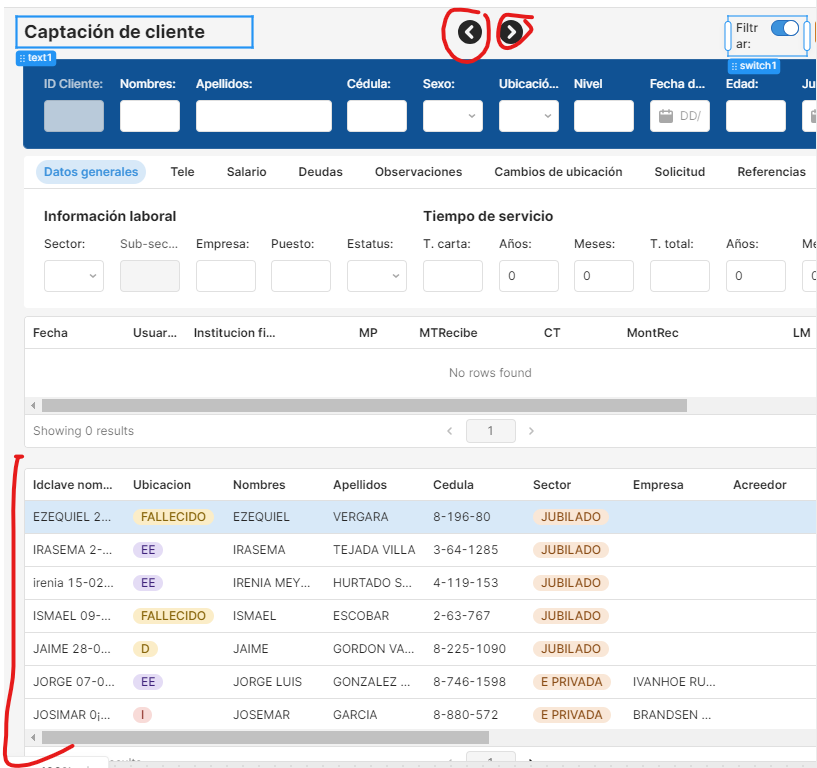Open the Sector dropdown
The height and width of the screenshot is (768, 817).
[74, 276]
